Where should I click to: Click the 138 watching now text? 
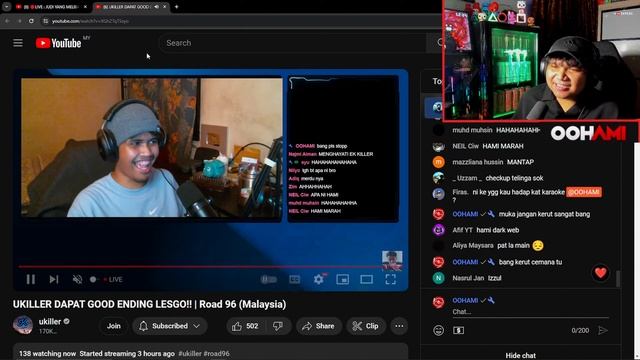click(x=47, y=353)
